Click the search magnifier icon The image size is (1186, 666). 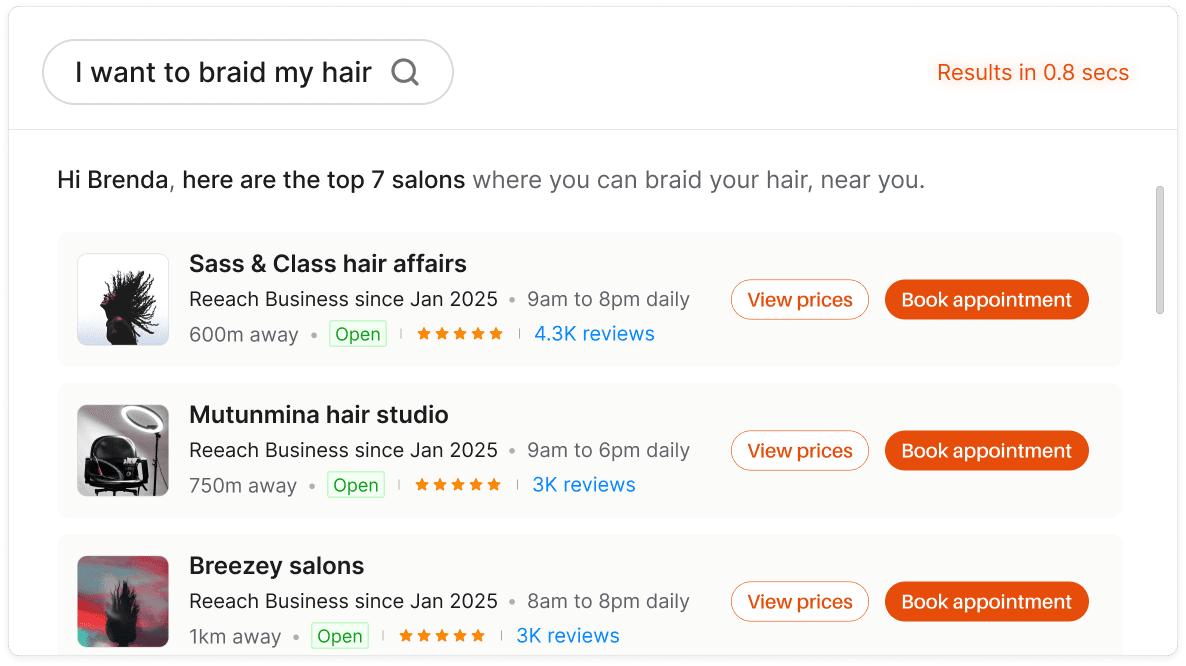pyautogui.click(x=404, y=72)
